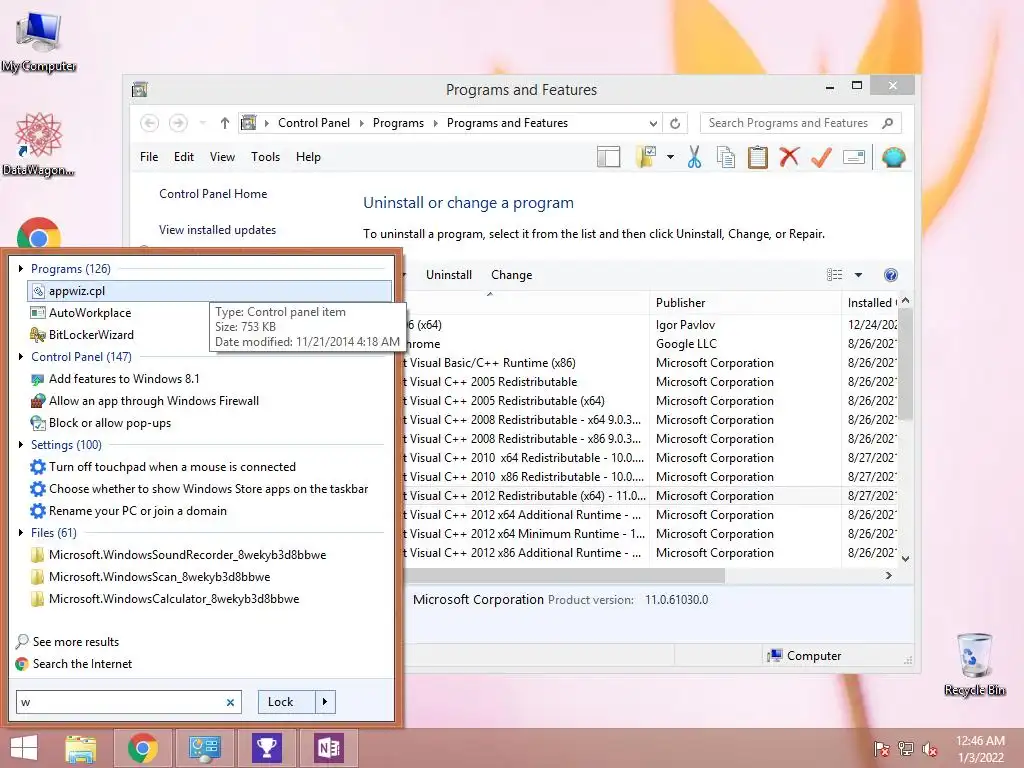Open the Edit menu
Viewport: 1024px width, 768px height.
tap(184, 157)
